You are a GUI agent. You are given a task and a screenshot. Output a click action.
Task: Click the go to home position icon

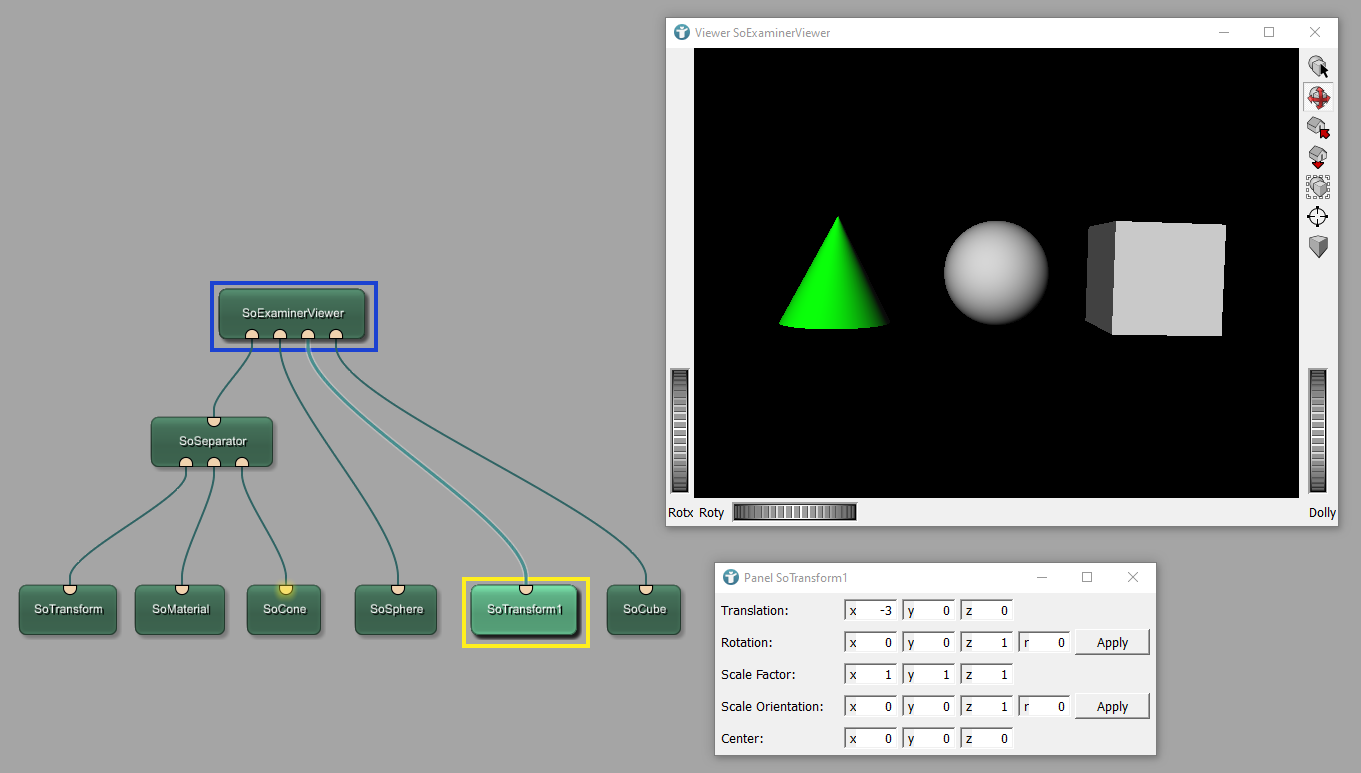pyautogui.click(x=1318, y=127)
